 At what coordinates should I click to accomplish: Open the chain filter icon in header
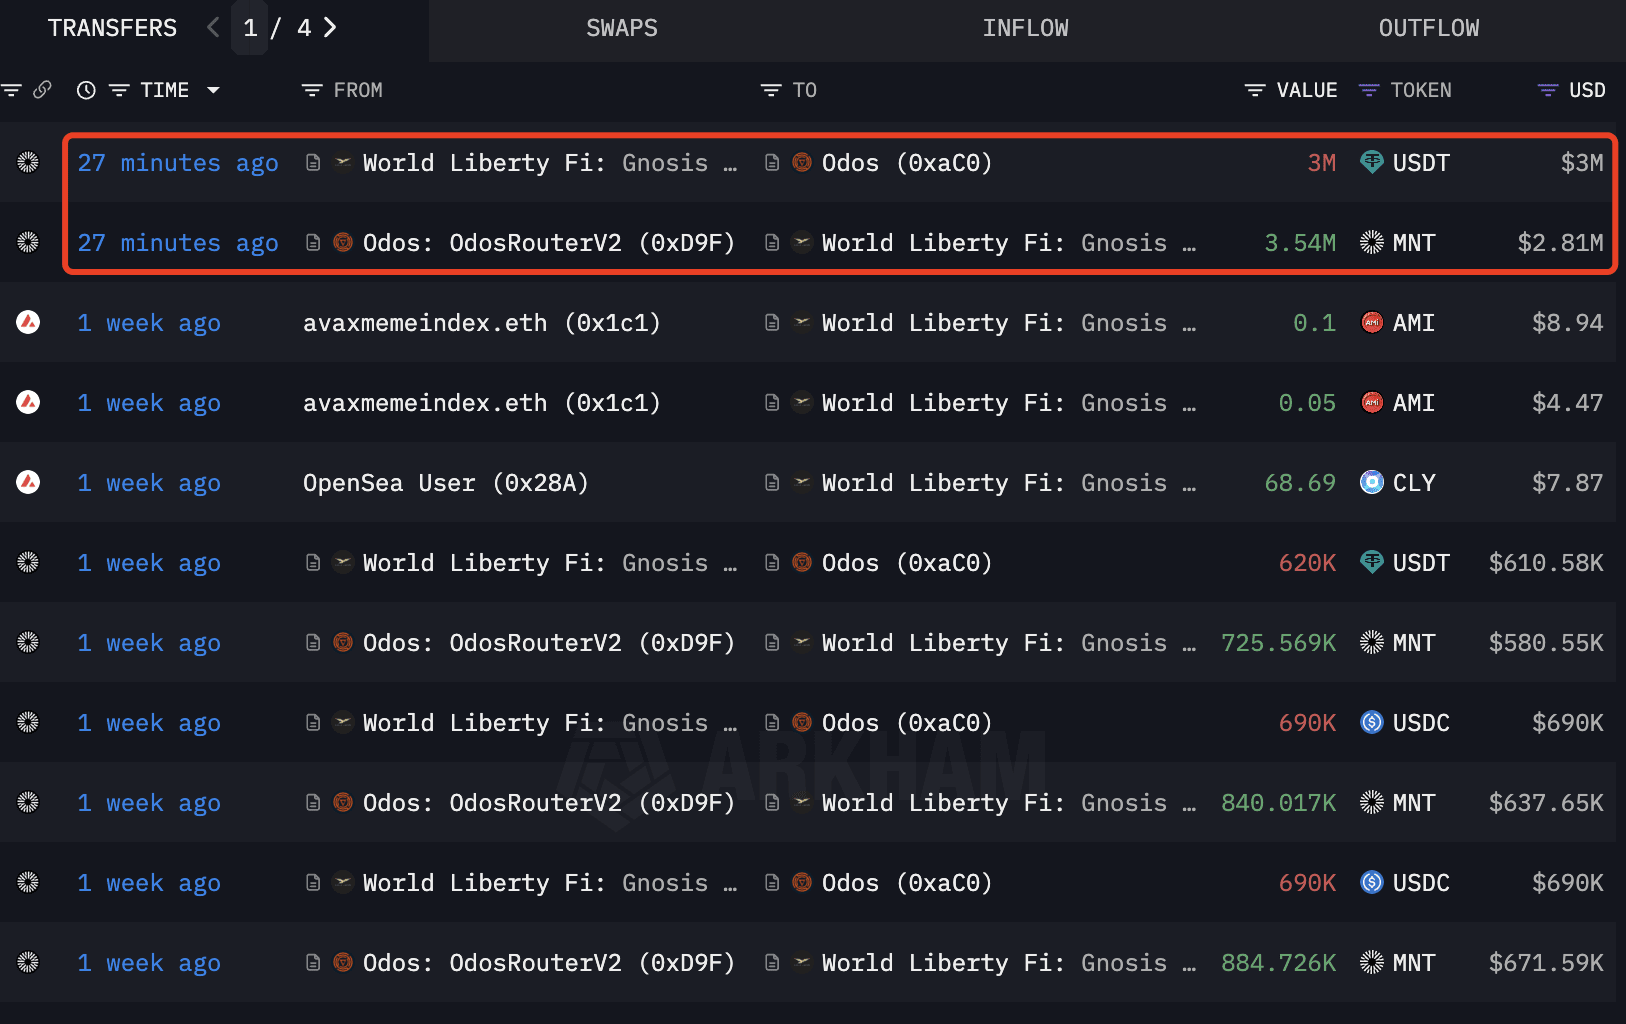click(12, 90)
